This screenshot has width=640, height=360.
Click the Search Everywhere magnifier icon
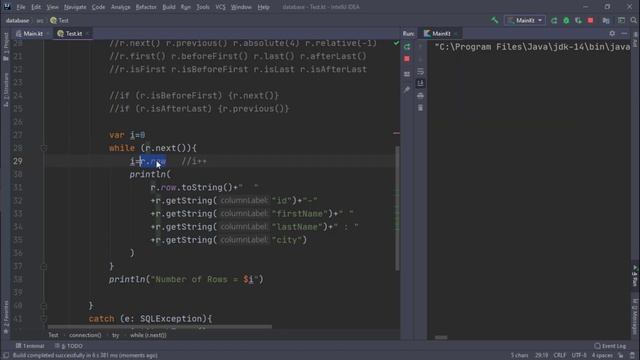tap(633, 20)
